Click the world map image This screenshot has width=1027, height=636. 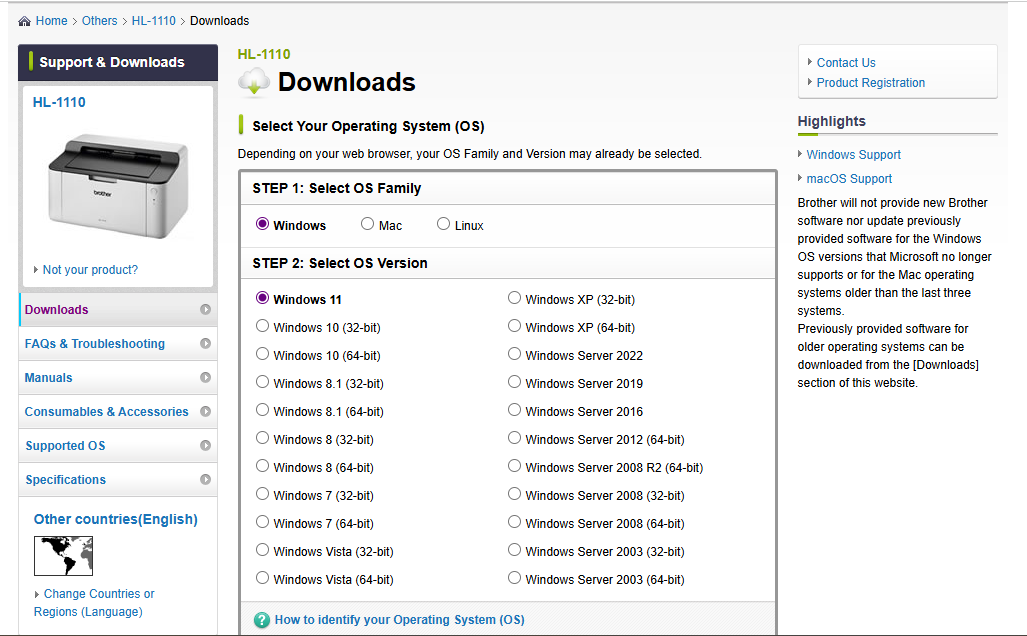coord(63,555)
